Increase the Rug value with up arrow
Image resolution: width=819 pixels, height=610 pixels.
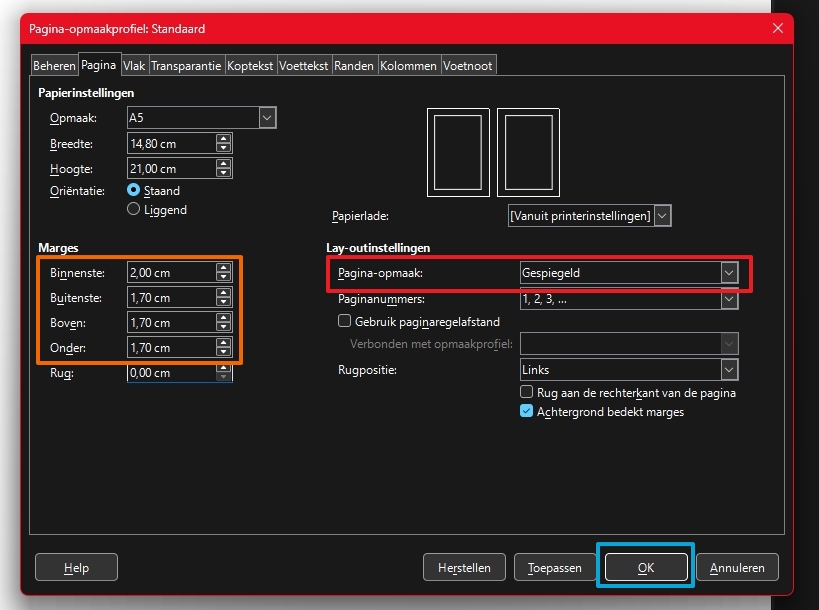click(x=224, y=368)
